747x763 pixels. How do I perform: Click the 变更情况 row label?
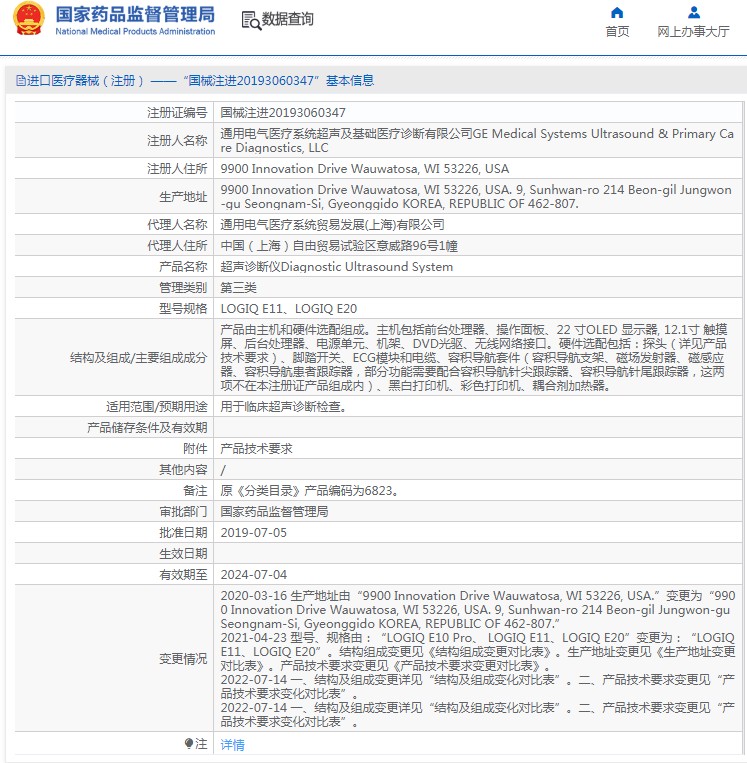click(183, 659)
